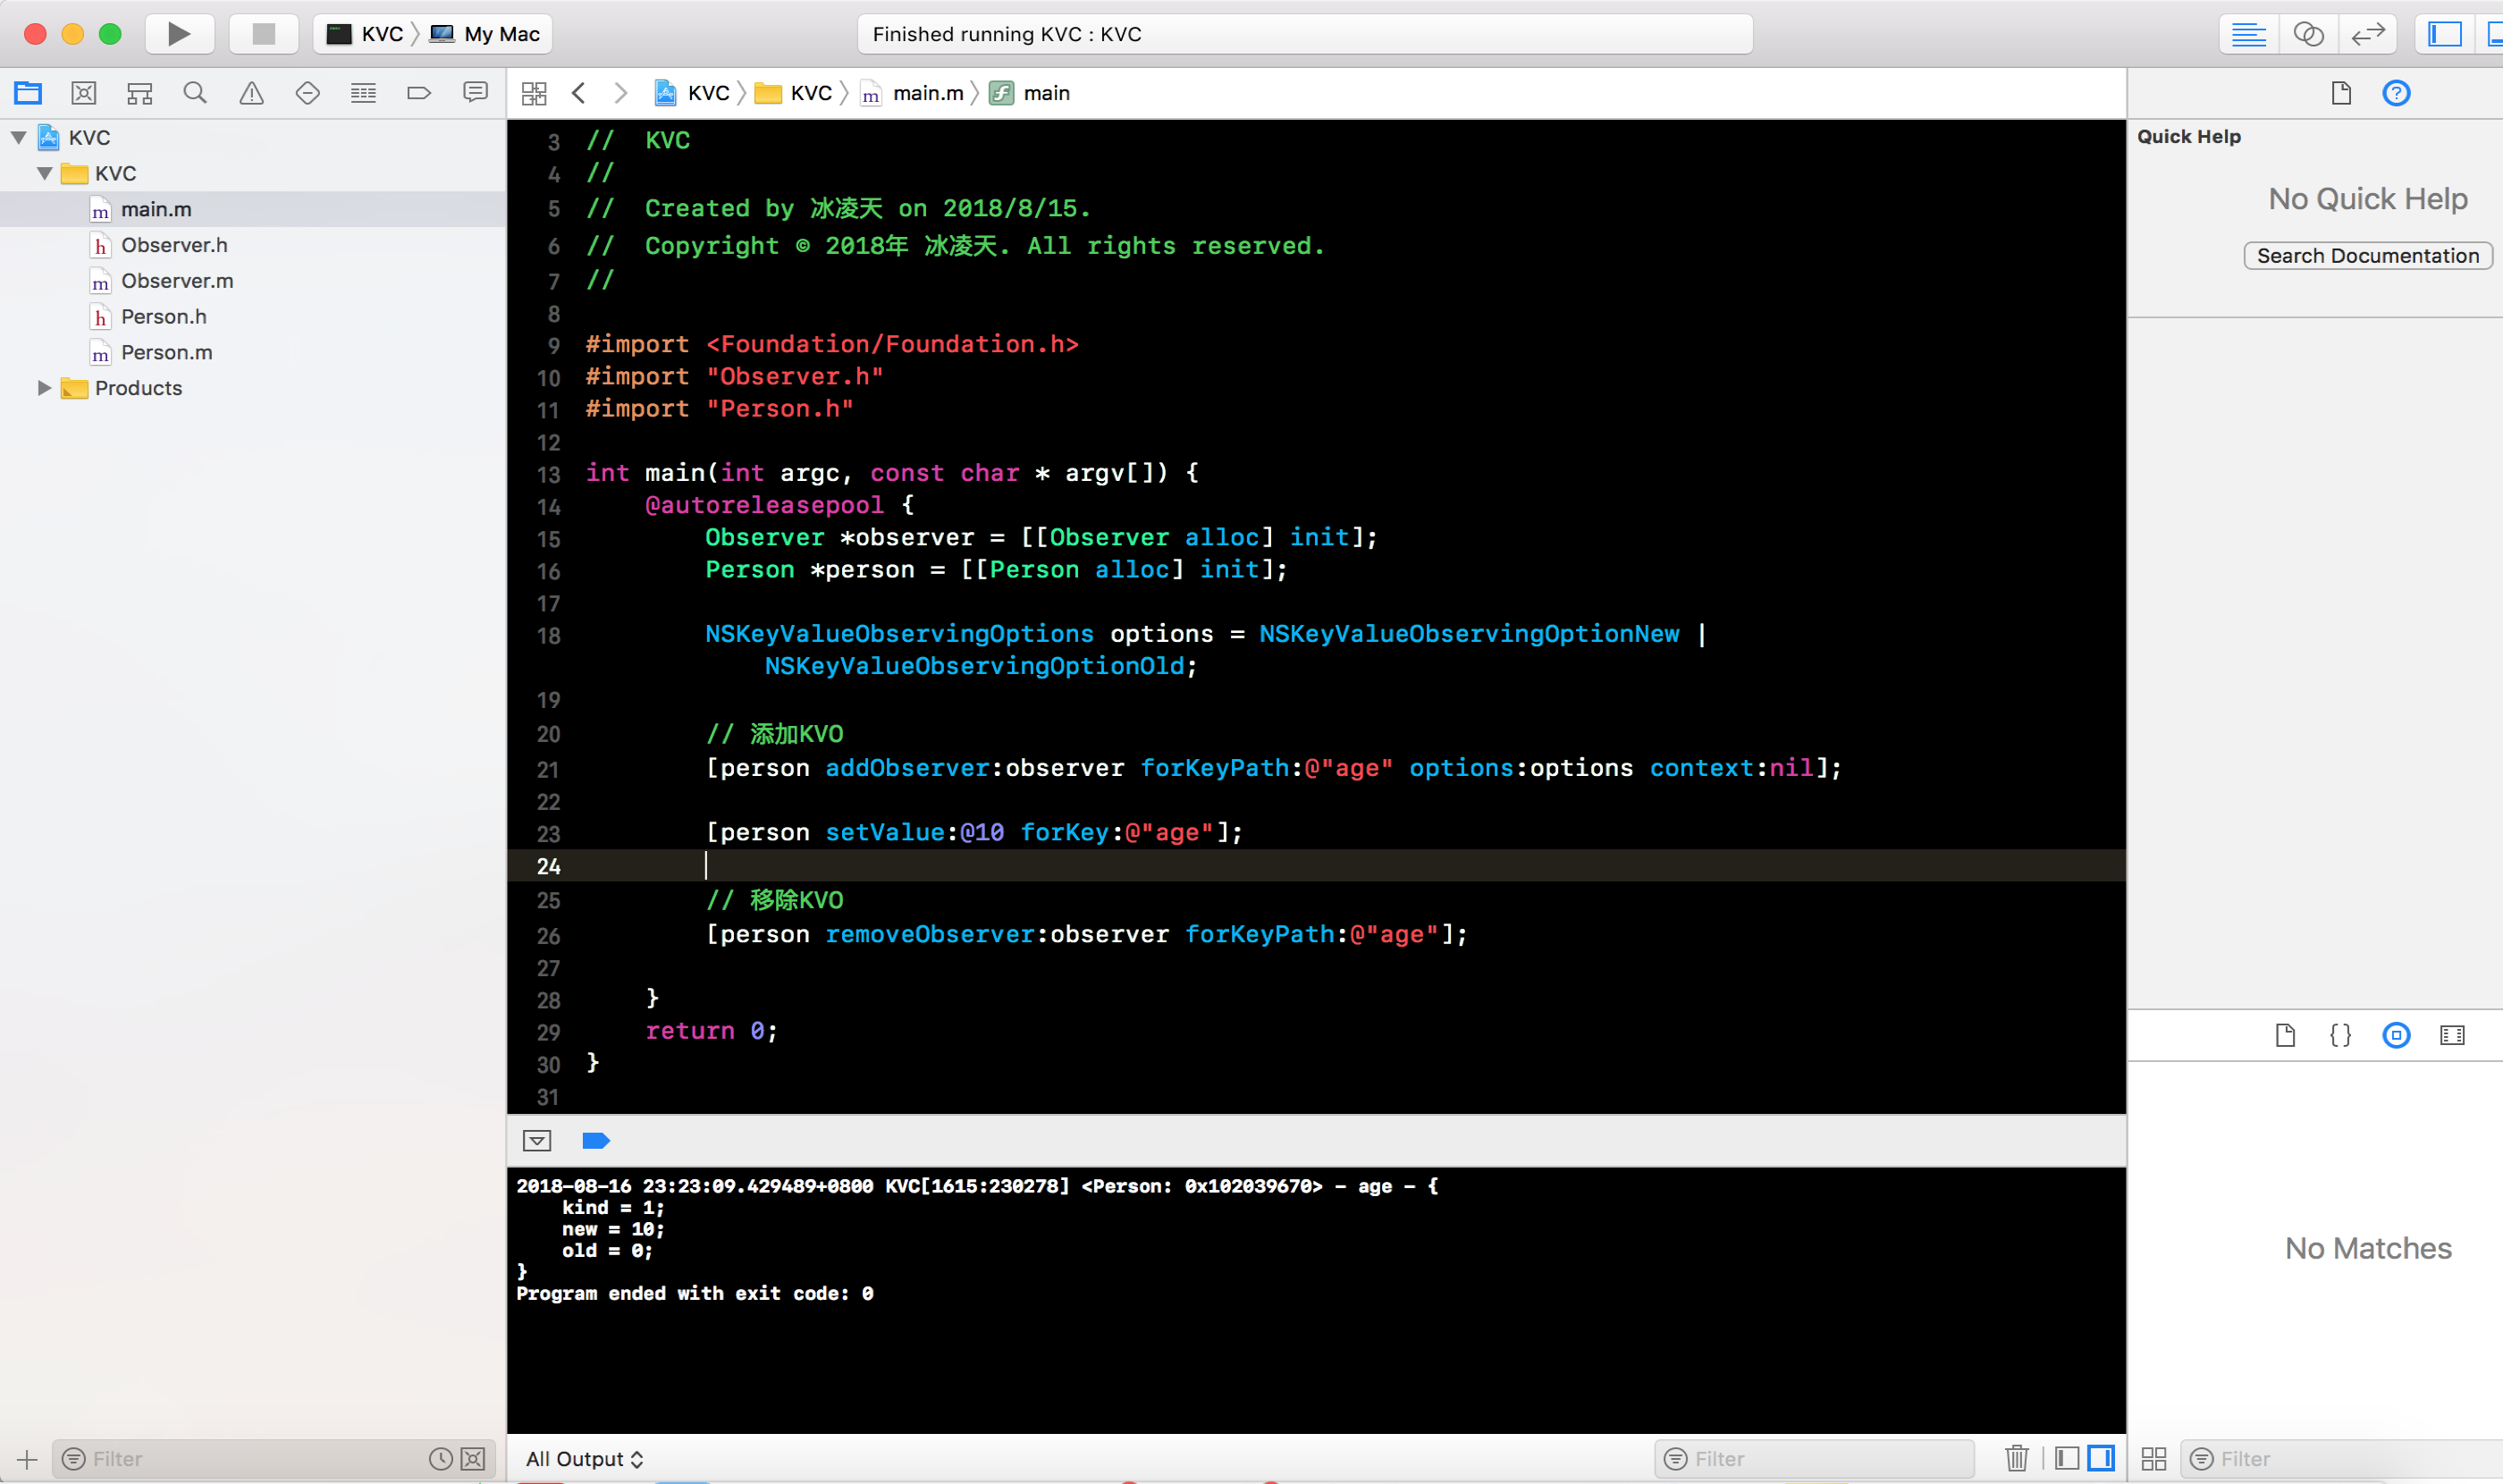Viewport: 2503px width, 1484px height.
Task: Toggle the variables view pane button
Action: click(x=2067, y=1458)
